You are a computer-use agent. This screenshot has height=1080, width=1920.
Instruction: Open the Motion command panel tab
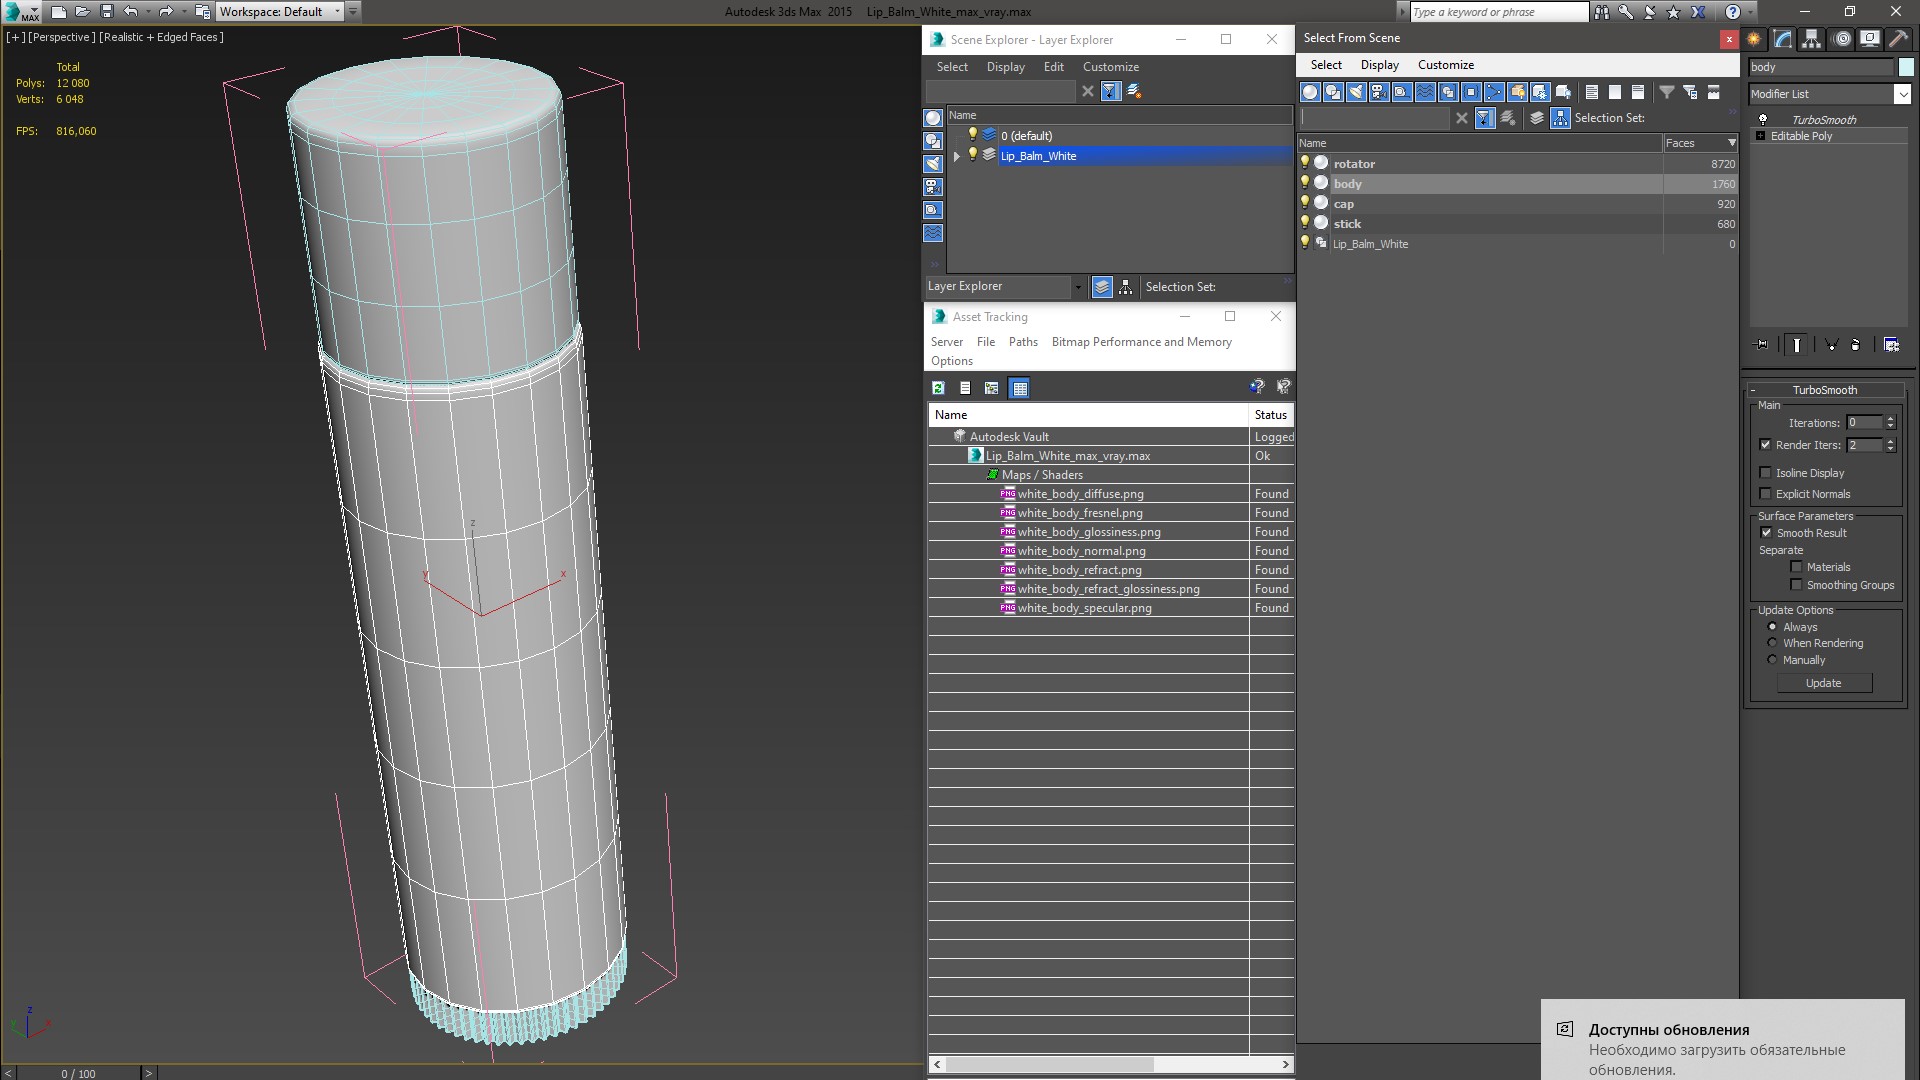click(1842, 39)
